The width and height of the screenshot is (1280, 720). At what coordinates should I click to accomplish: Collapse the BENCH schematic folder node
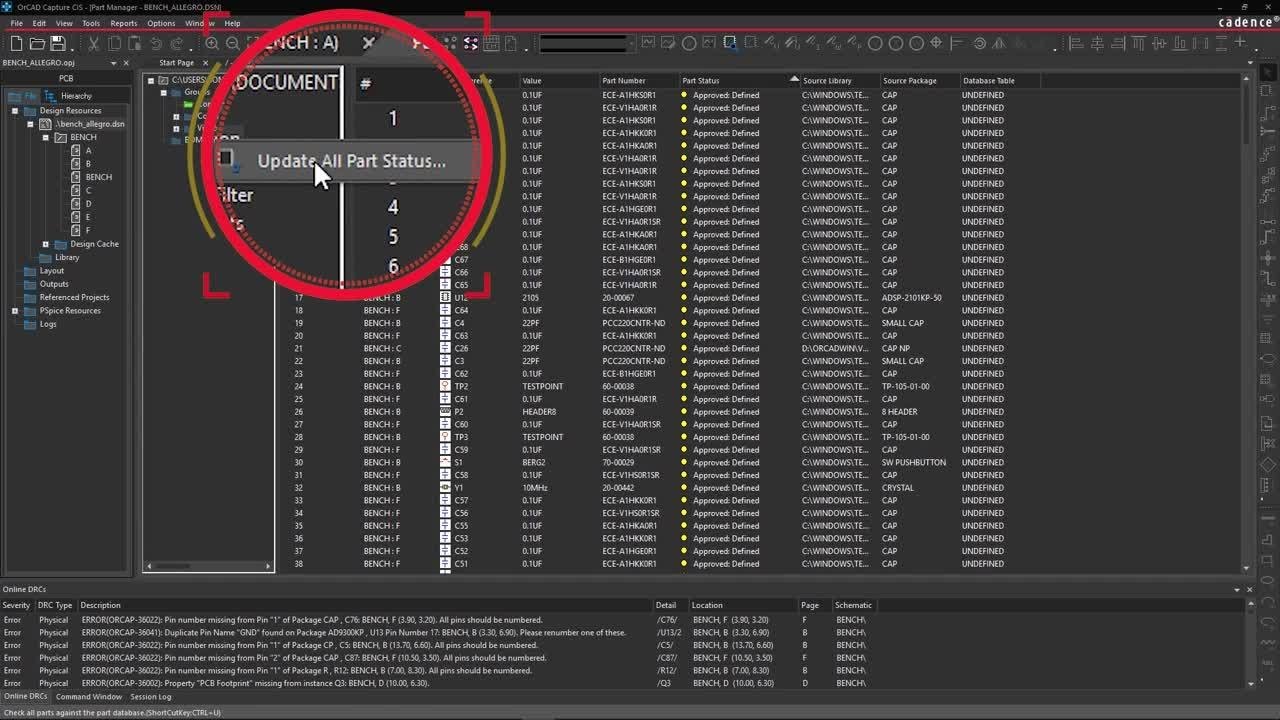tap(45, 137)
